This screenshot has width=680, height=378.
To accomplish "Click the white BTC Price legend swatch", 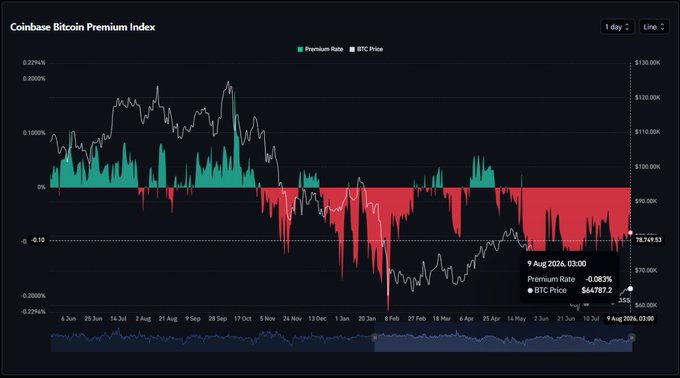I will (x=352, y=49).
